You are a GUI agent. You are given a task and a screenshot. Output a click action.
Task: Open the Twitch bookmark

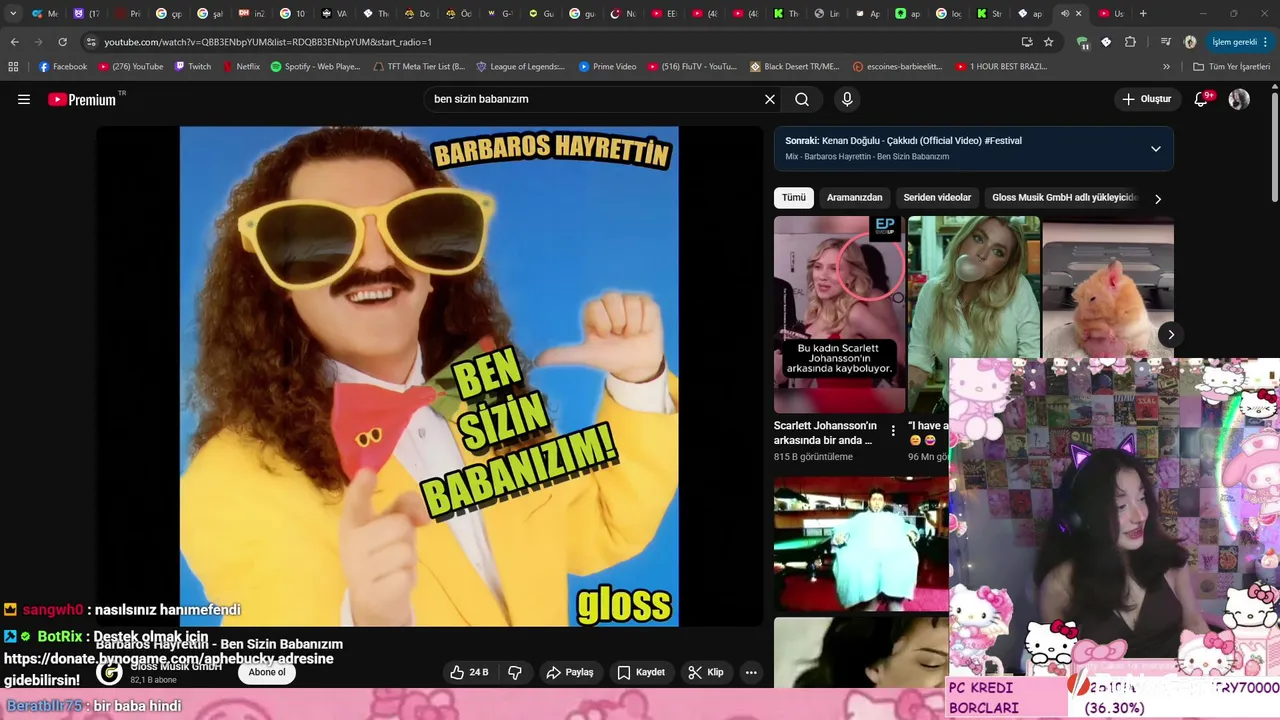(193, 67)
